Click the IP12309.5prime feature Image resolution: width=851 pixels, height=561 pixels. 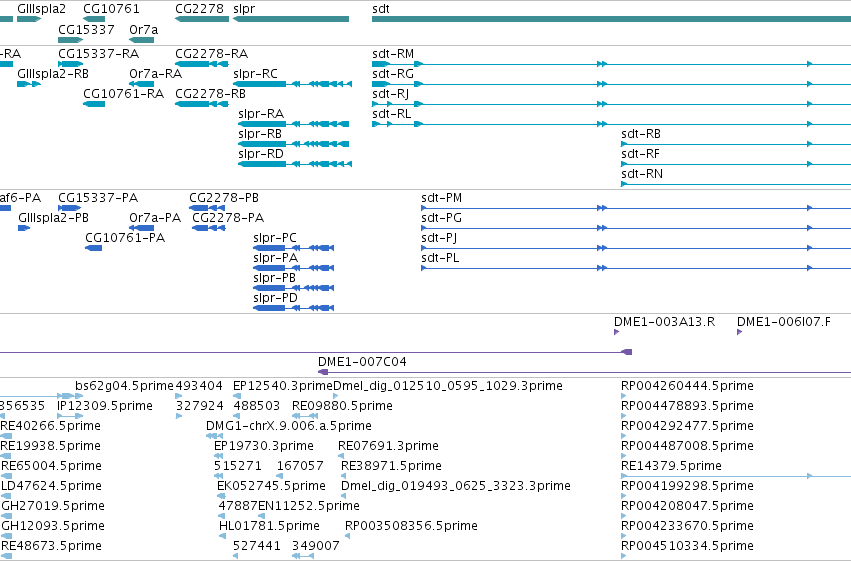pyautogui.click(x=70, y=416)
